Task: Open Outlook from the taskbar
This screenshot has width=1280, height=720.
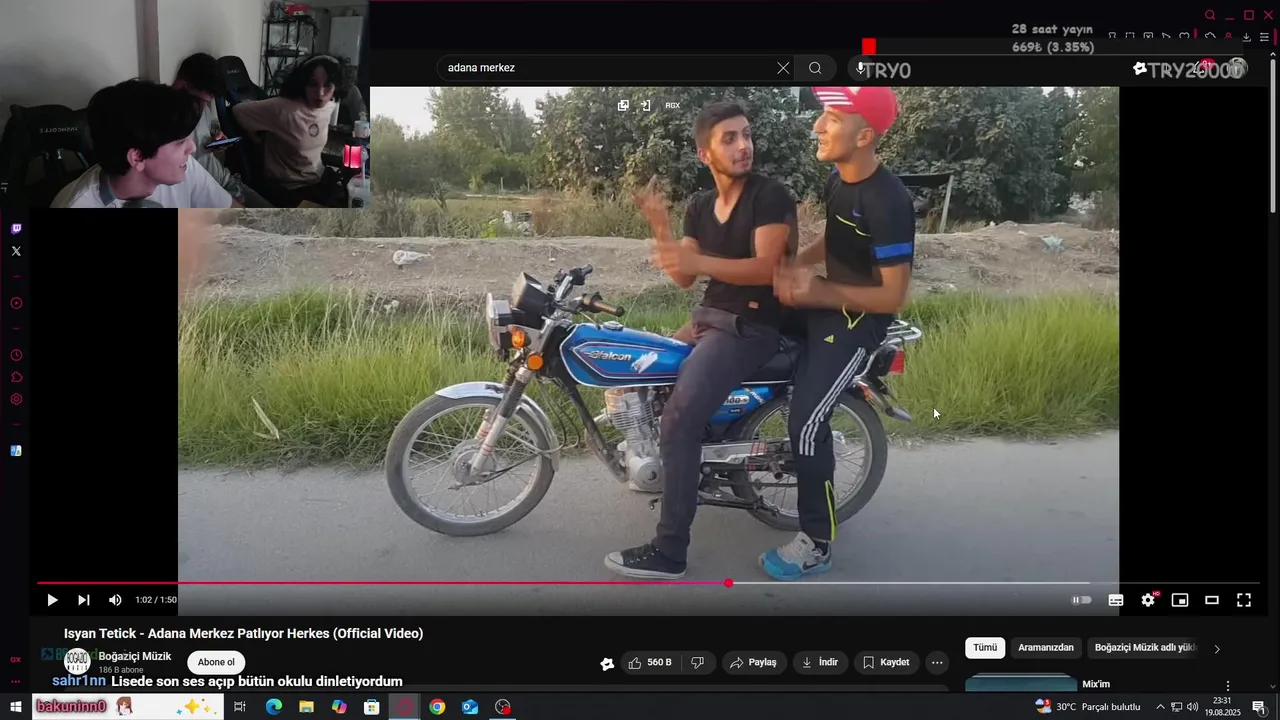Action: coord(470,707)
